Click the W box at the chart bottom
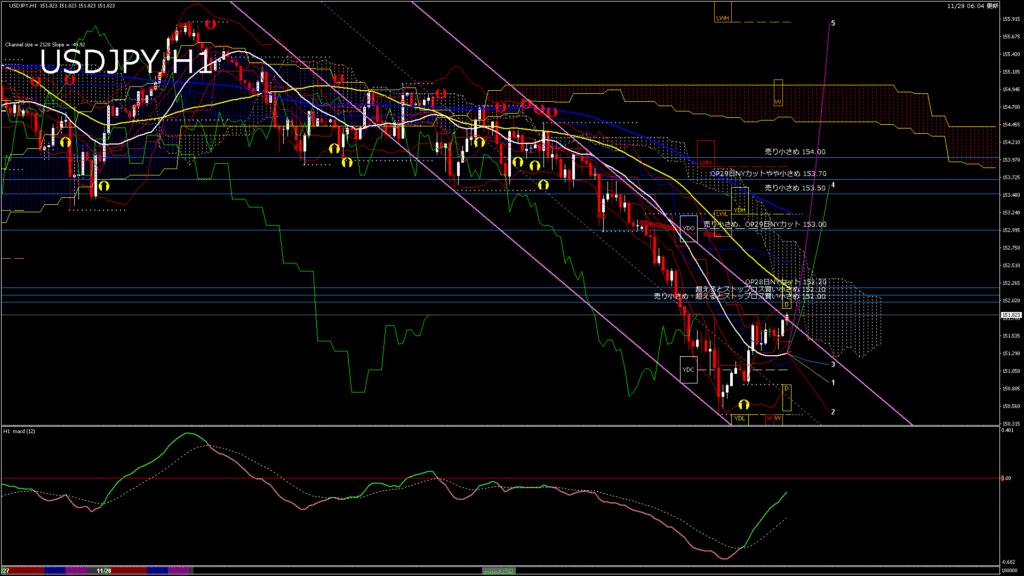 (x=778, y=418)
